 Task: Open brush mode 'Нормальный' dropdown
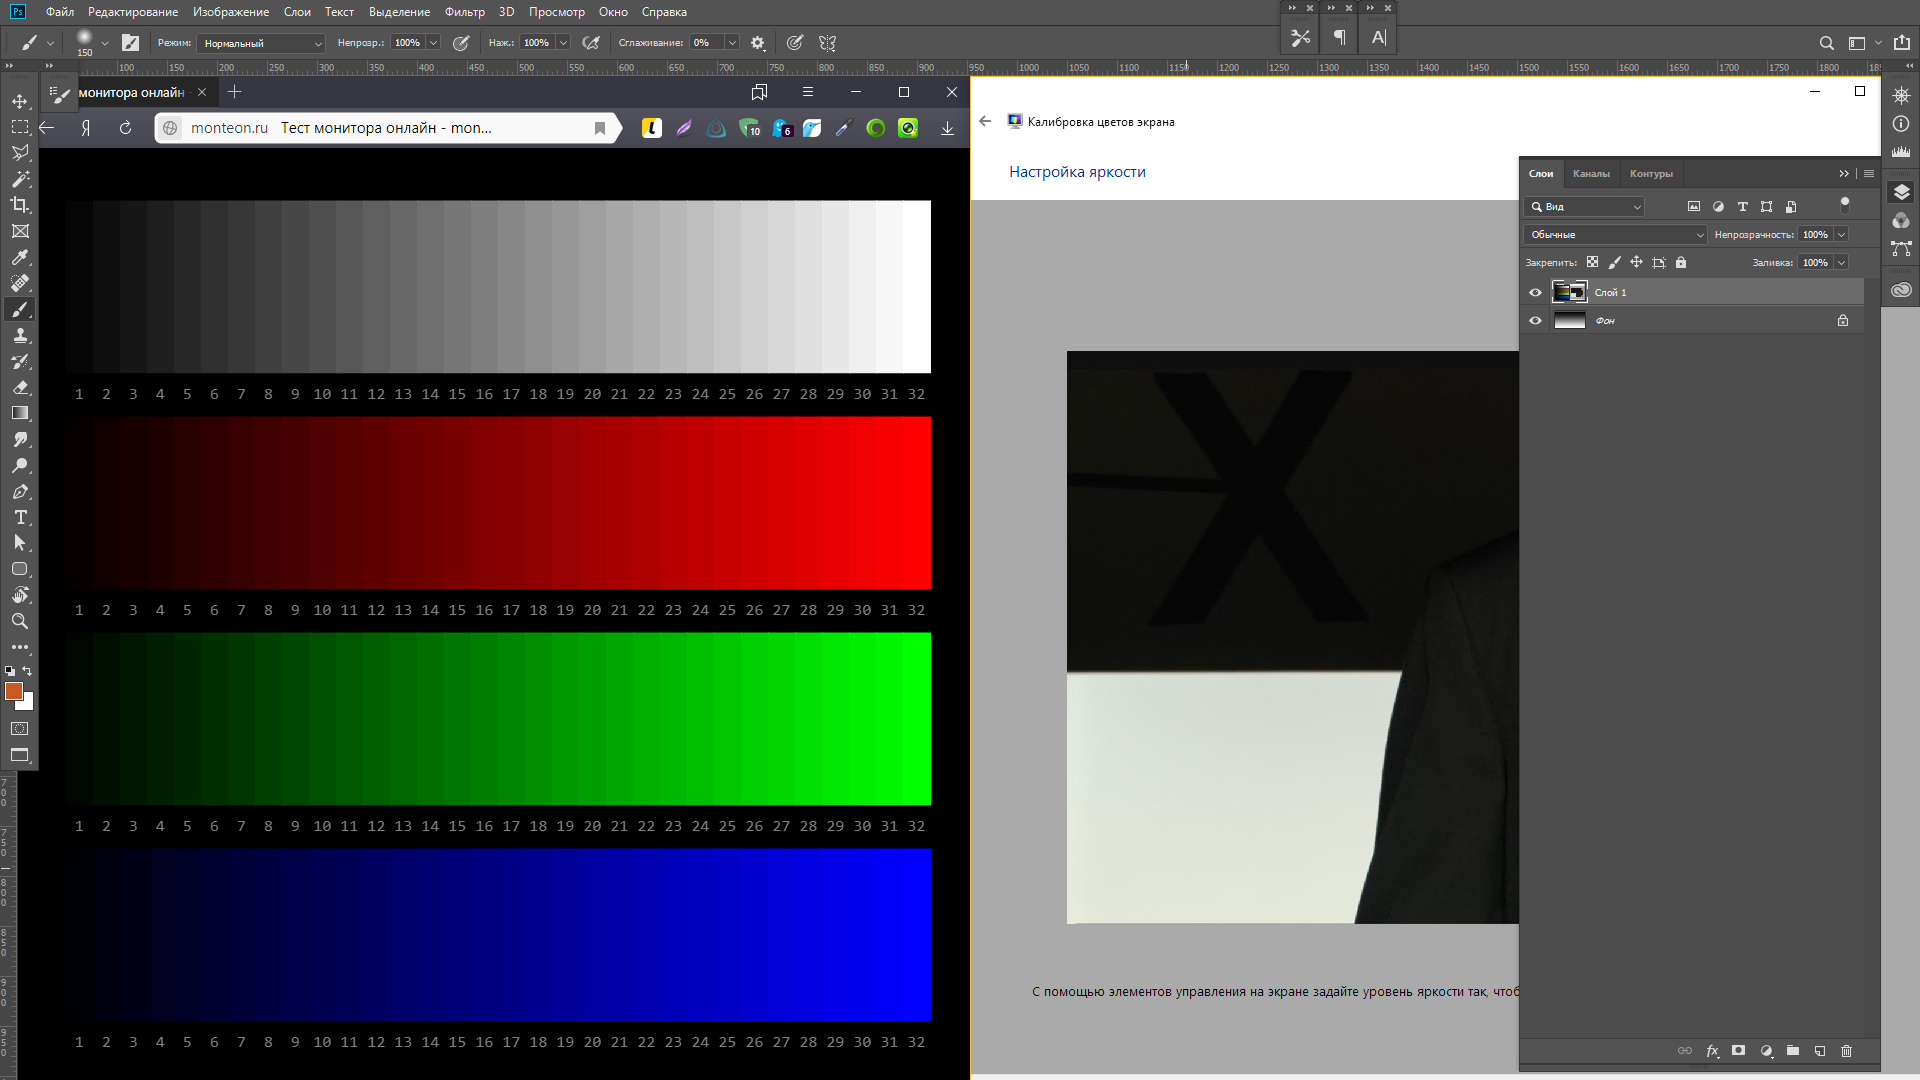click(x=261, y=43)
